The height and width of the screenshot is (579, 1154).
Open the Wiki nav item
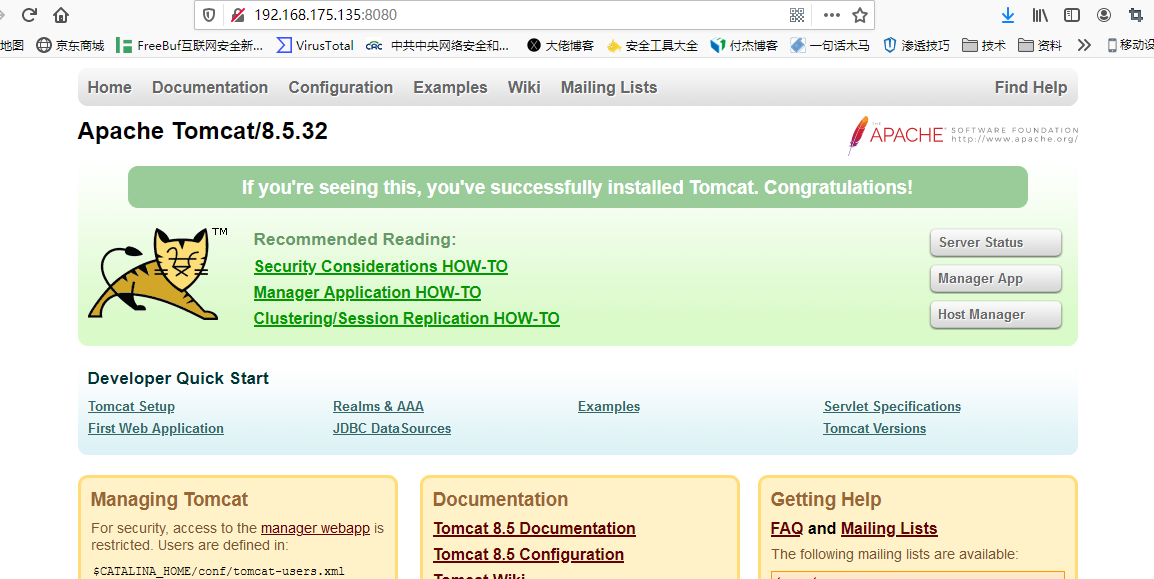click(x=524, y=88)
